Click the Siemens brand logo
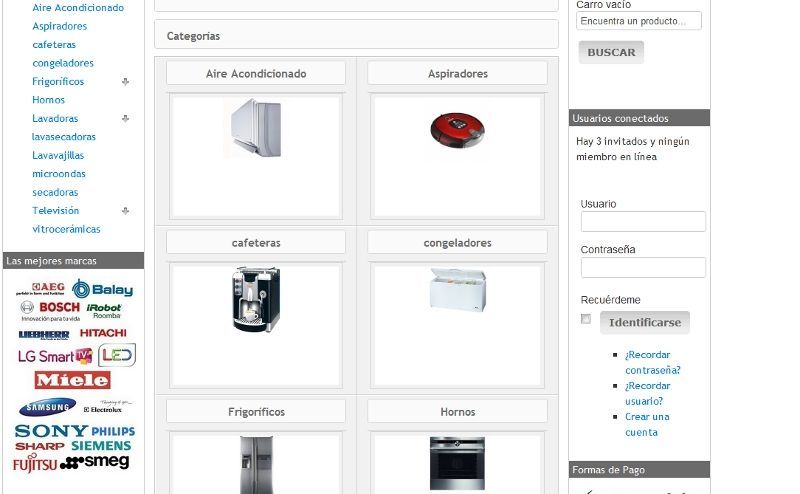 click(x=101, y=446)
